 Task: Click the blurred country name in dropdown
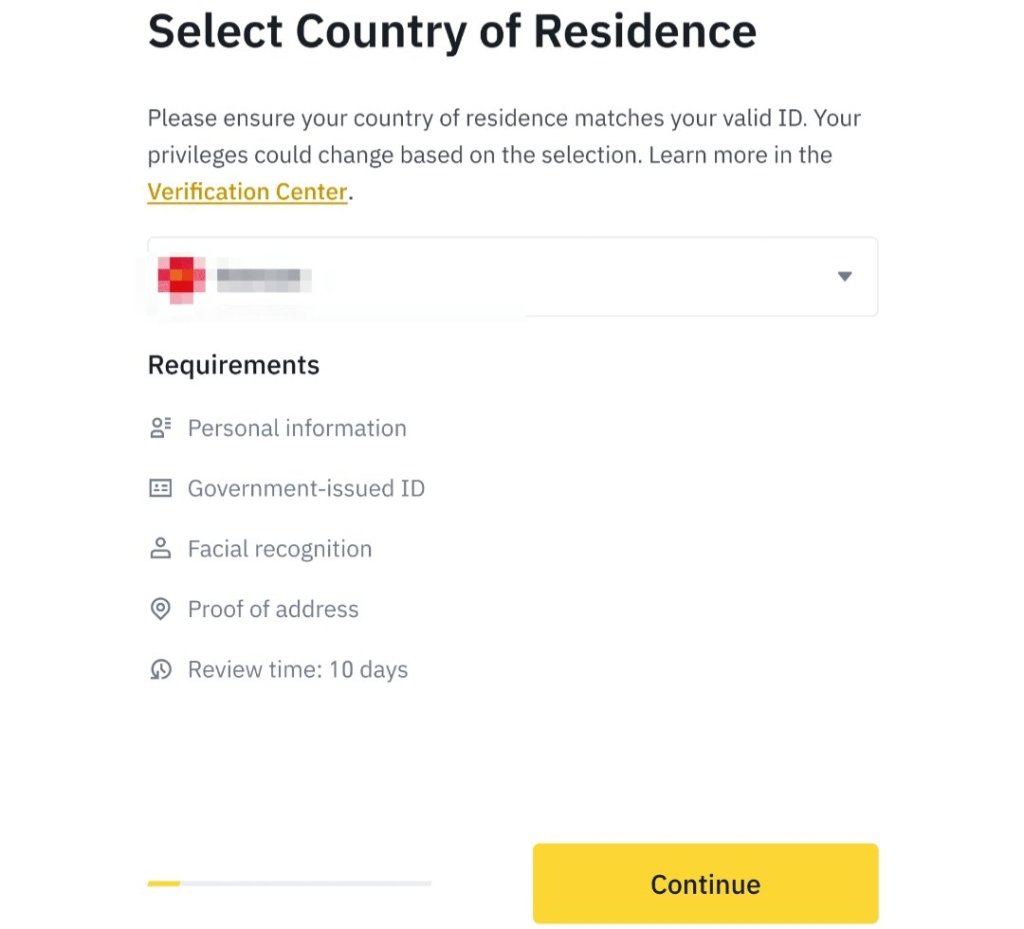point(258,275)
